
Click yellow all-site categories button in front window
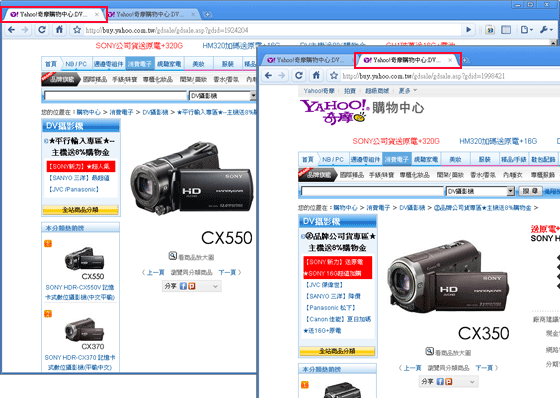(x=338, y=351)
